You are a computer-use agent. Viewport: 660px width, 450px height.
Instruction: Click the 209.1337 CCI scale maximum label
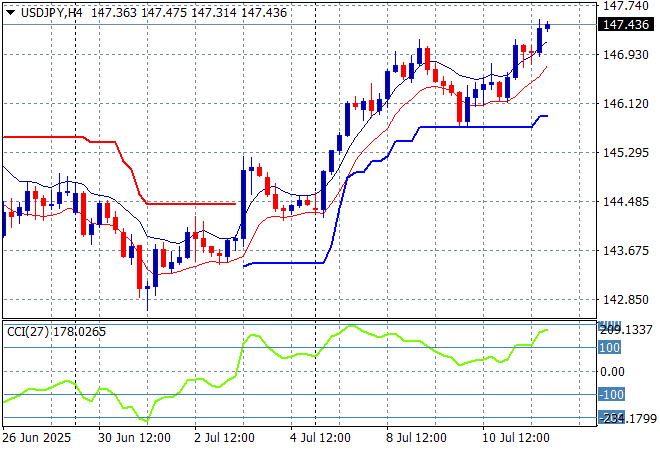point(627,329)
